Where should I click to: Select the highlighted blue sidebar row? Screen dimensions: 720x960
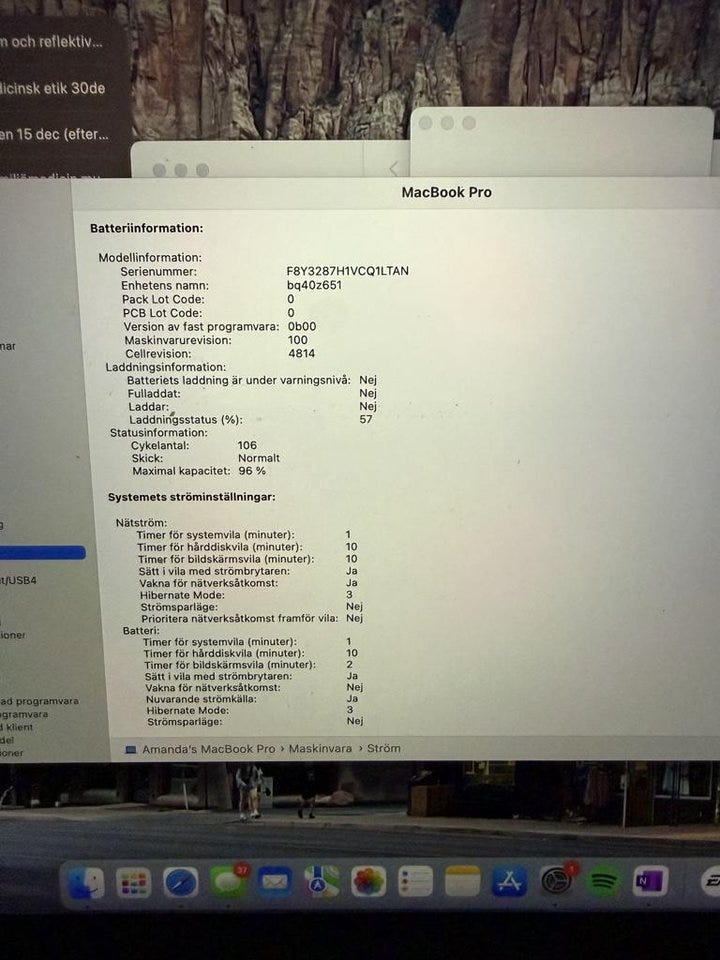point(42,553)
